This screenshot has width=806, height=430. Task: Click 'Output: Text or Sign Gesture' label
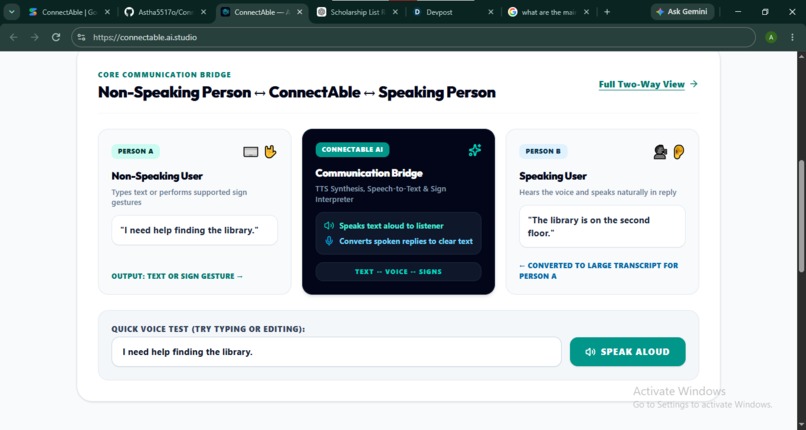click(177, 276)
